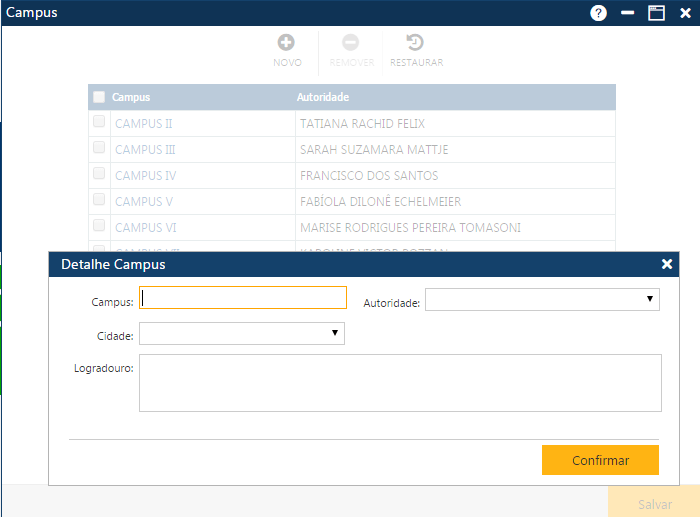Click the Remover minus icon
Viewport: 700px width, 517px height.
click(351, 43)
